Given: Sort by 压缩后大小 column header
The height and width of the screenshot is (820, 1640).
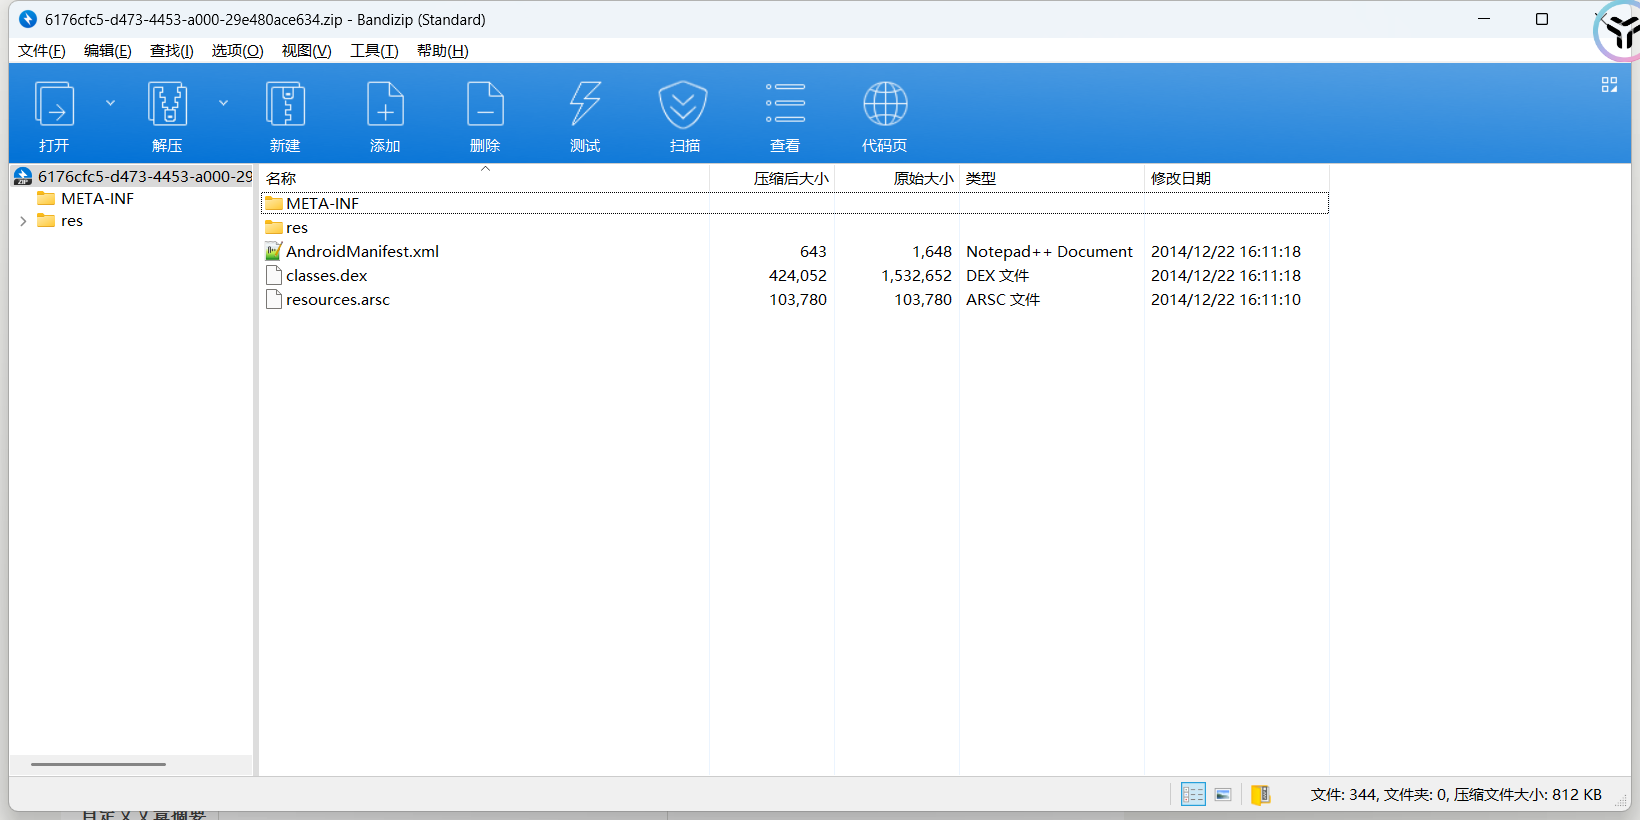Looking at the screenshot, I should click(772, 178).
